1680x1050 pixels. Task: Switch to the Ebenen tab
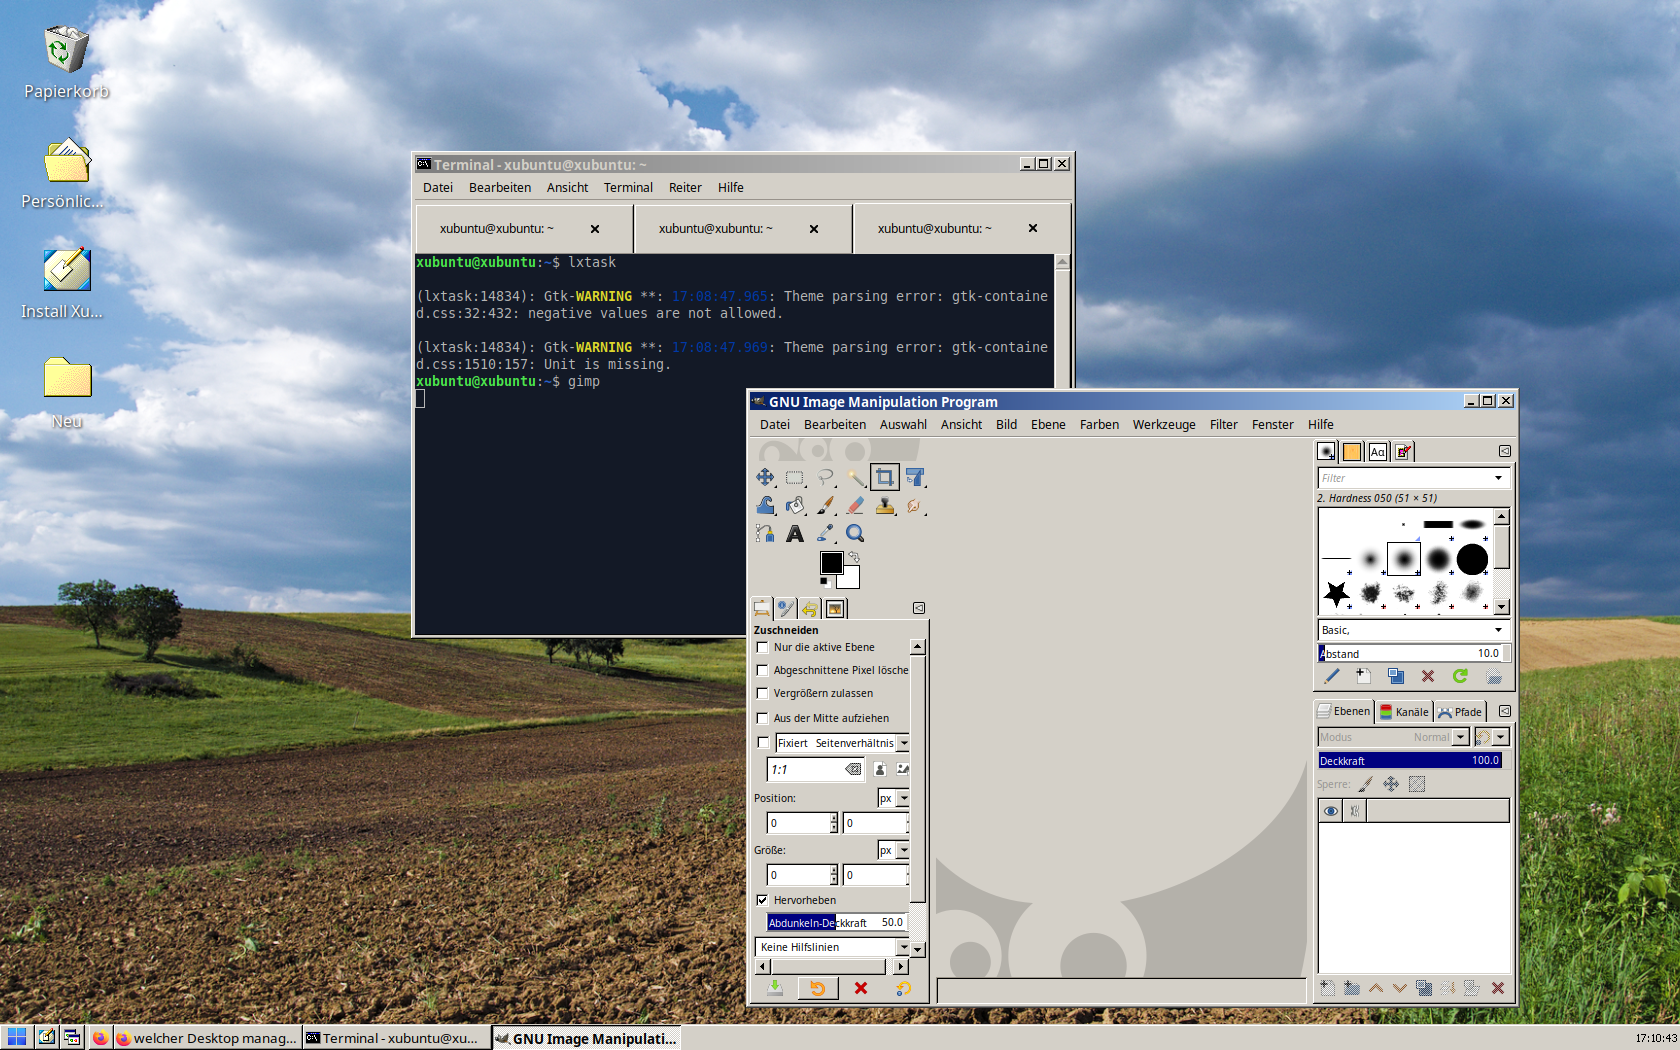coord(1344,711)
